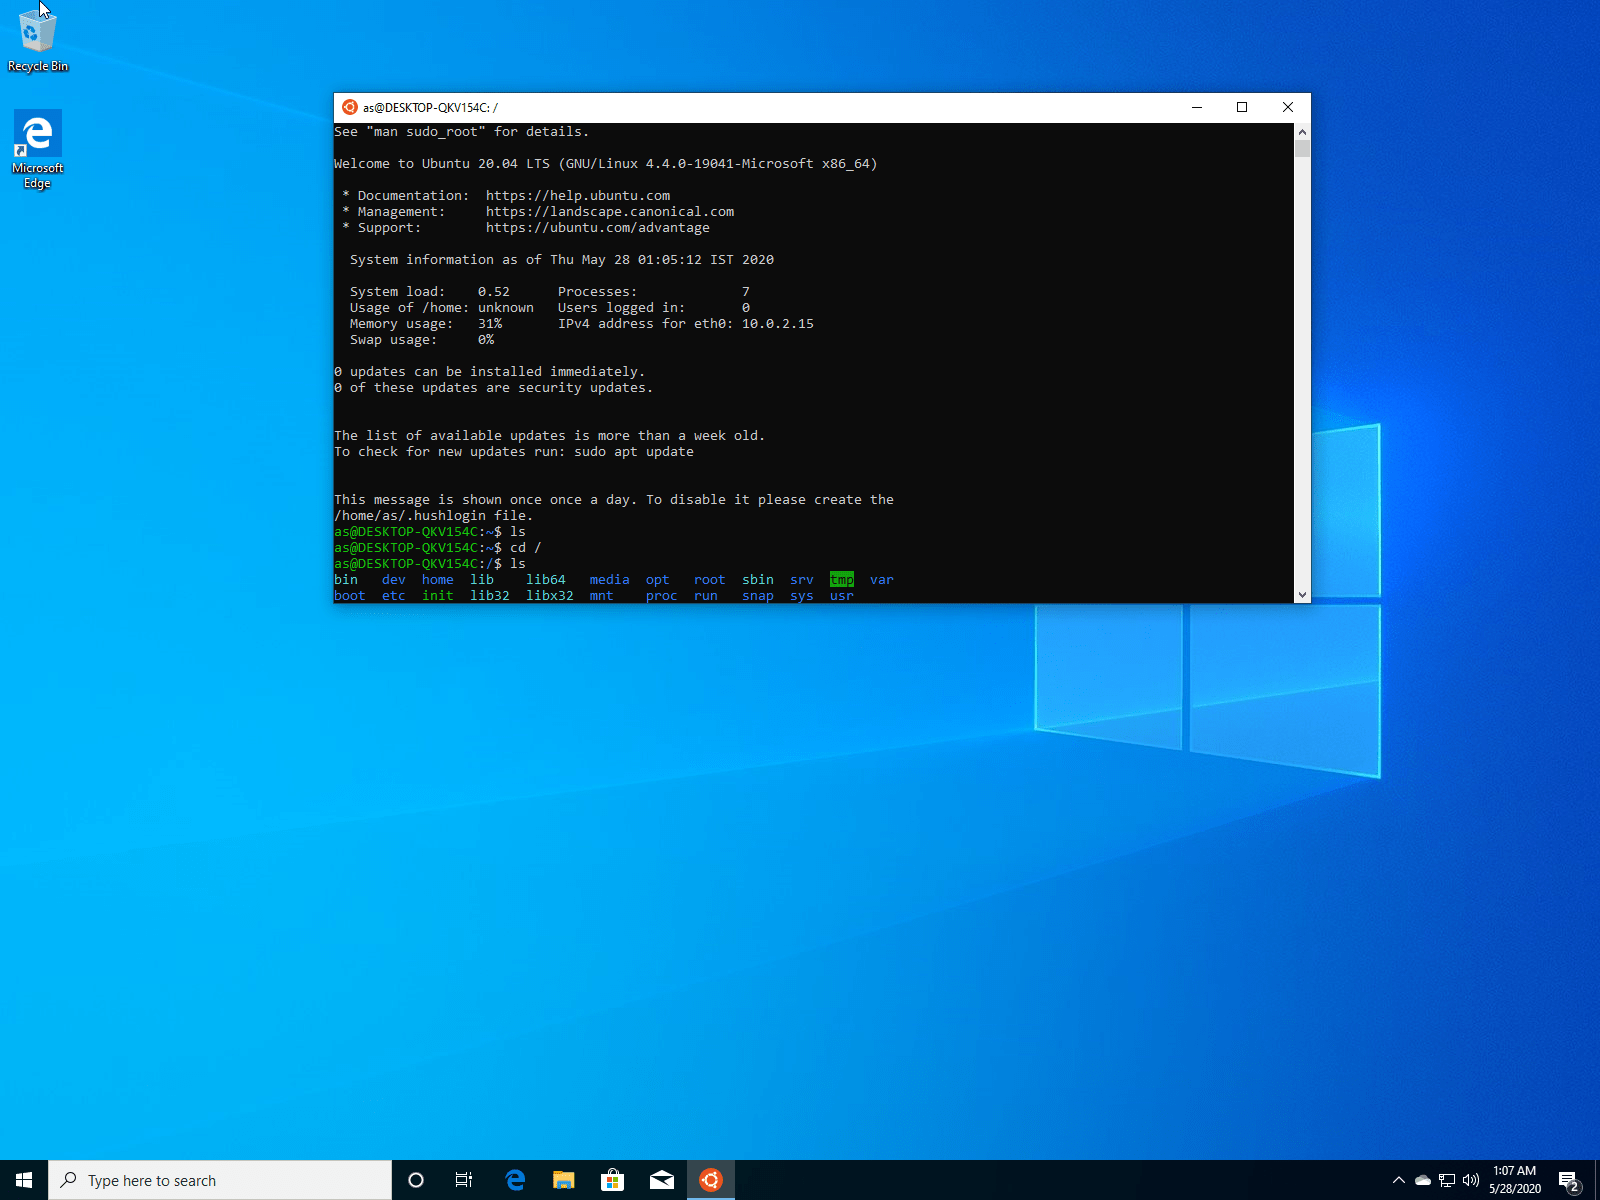Open Task View from the taskbar
This screenshot has width=1600, height=1200.
click(x=464, y=1180)
